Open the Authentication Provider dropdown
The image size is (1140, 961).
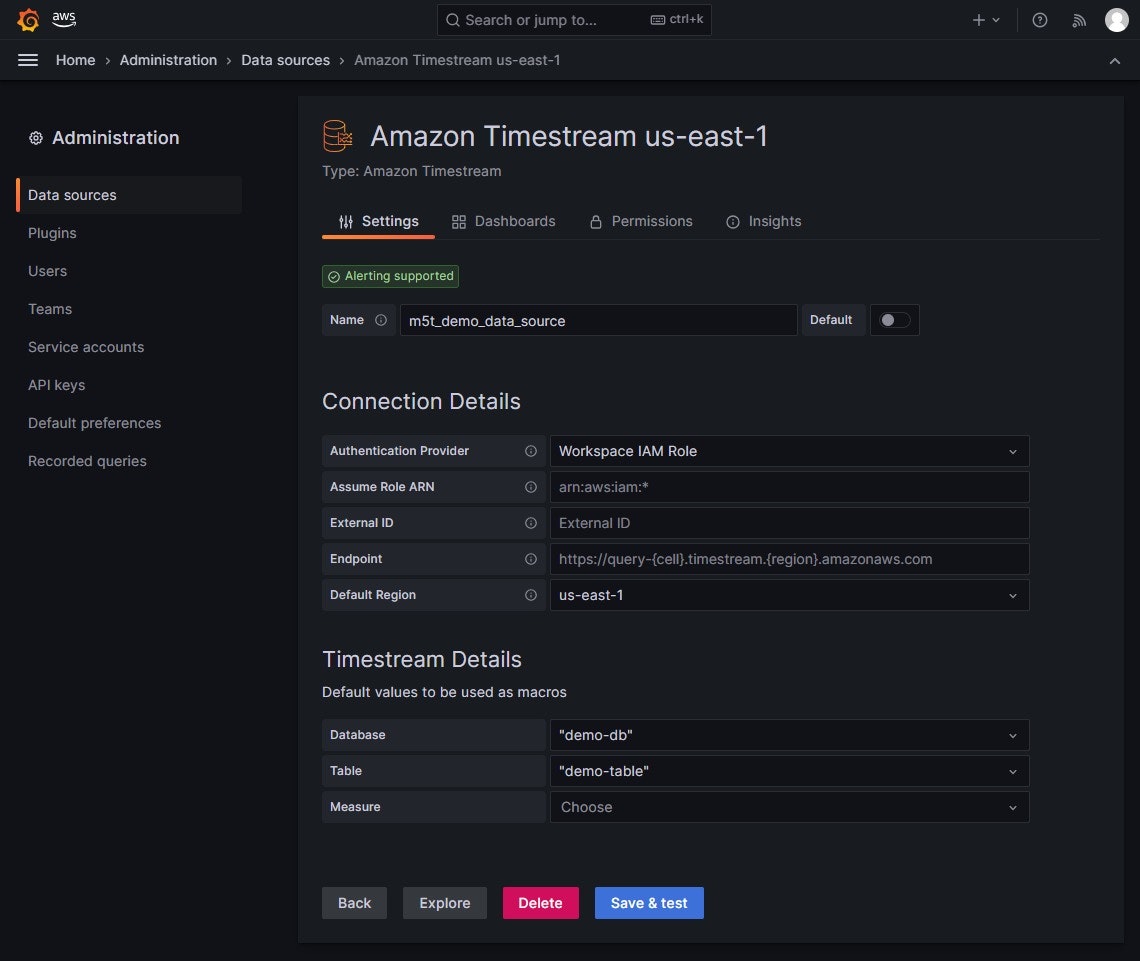[789, 451]
